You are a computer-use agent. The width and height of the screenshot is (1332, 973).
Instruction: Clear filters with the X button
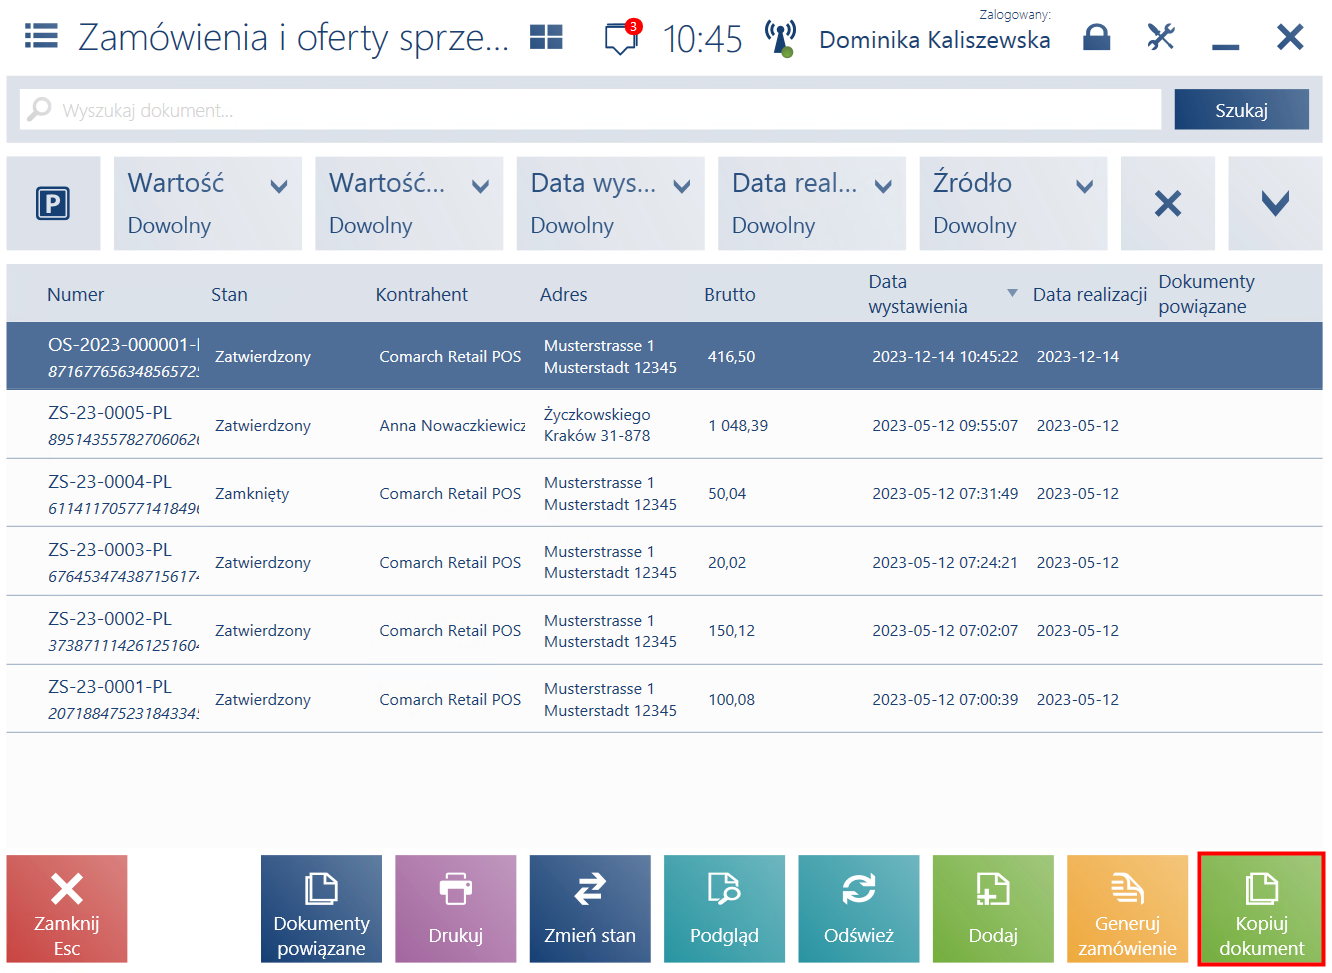click(1168, 203)
